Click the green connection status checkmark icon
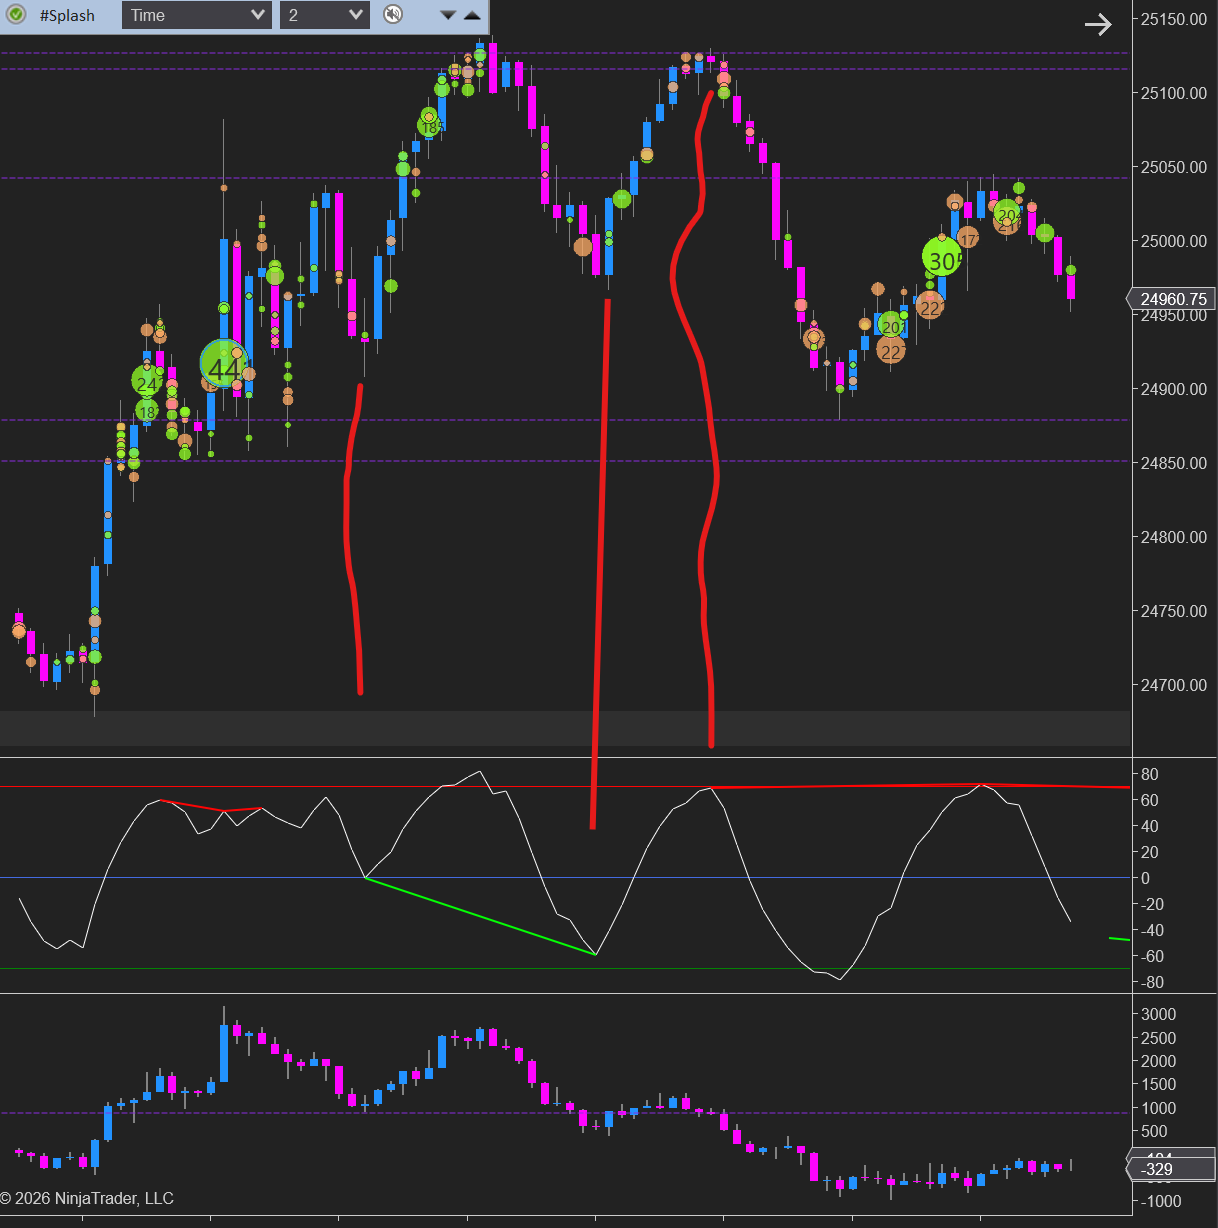Image resolution: width=1218 pixels, height=1228 pixels. (16, 15)
